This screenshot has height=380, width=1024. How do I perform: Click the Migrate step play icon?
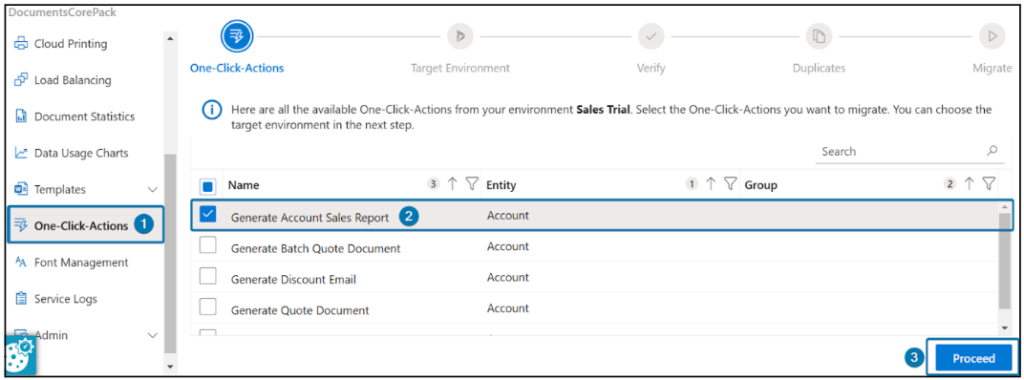click(x=992, y=37)
